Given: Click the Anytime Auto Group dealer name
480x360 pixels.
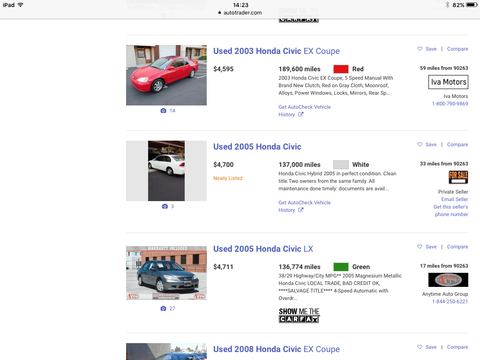Looking at the screenshot, I should (x=445, y=294).
